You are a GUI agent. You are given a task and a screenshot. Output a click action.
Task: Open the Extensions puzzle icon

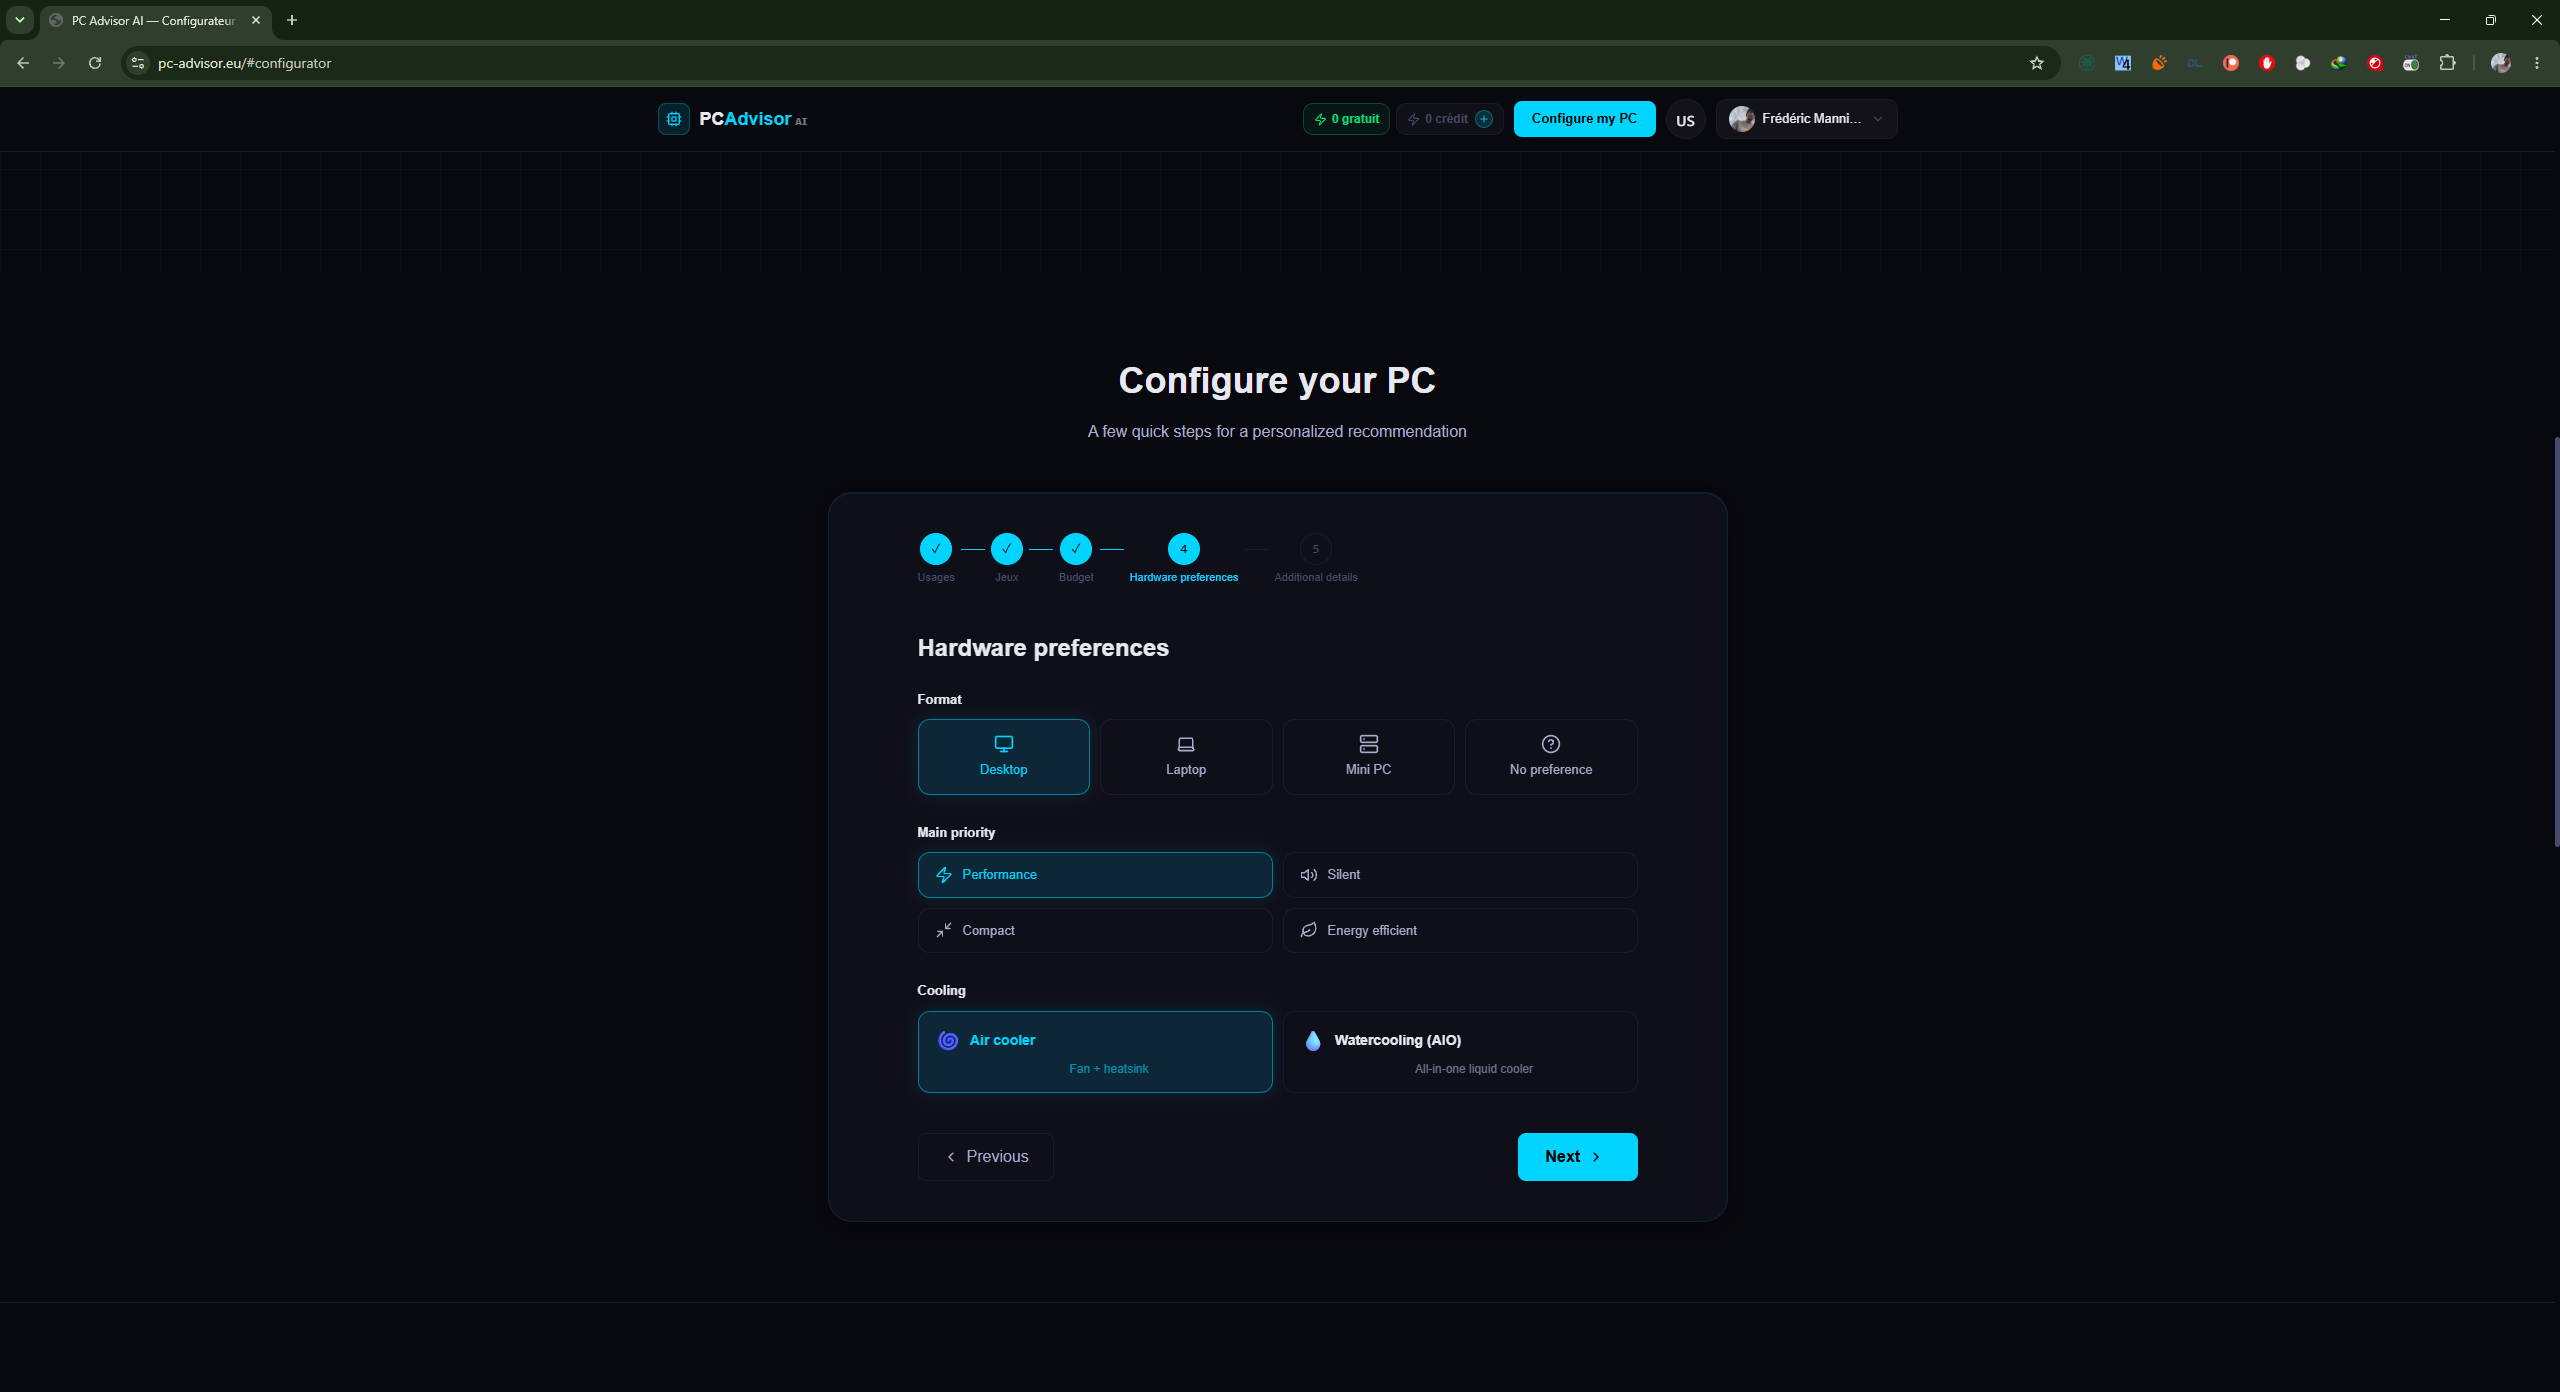(2447, 63)
